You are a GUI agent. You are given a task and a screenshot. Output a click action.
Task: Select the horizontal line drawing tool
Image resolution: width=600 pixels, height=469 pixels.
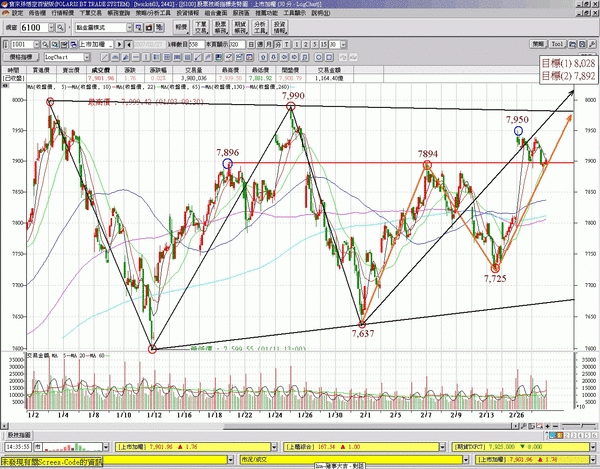point(136,57)
